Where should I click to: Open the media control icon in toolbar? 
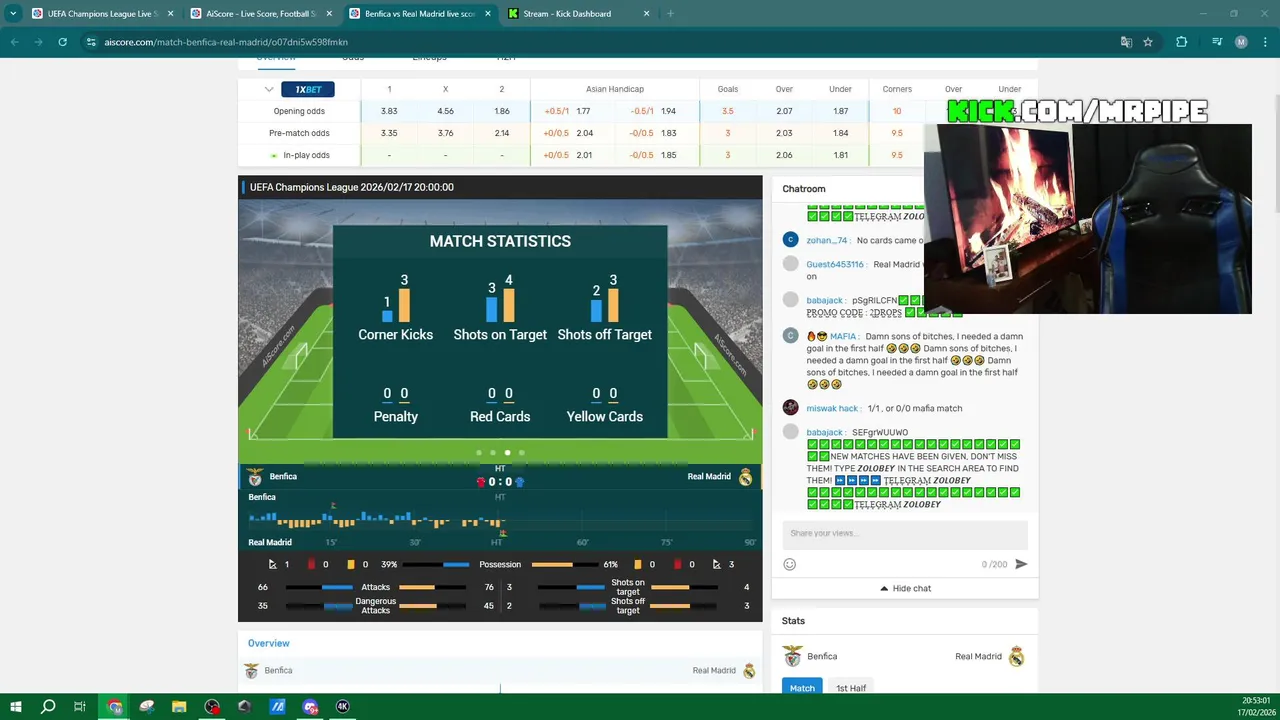click(x=1216, y=42)
